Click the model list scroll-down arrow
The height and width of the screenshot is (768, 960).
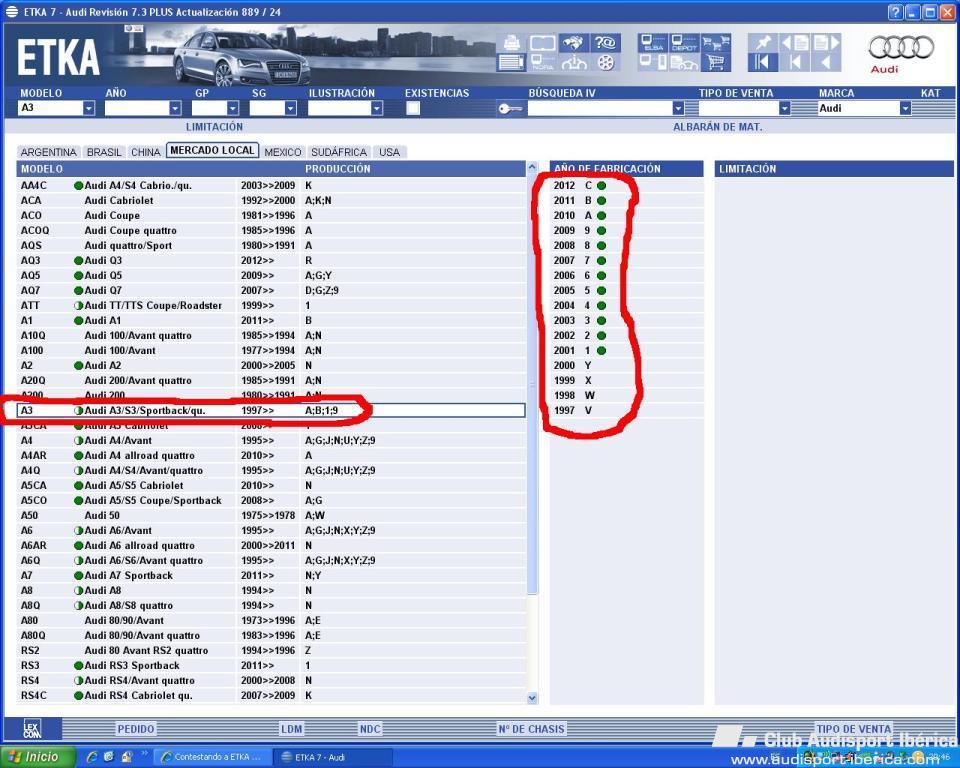click(532, 698)
